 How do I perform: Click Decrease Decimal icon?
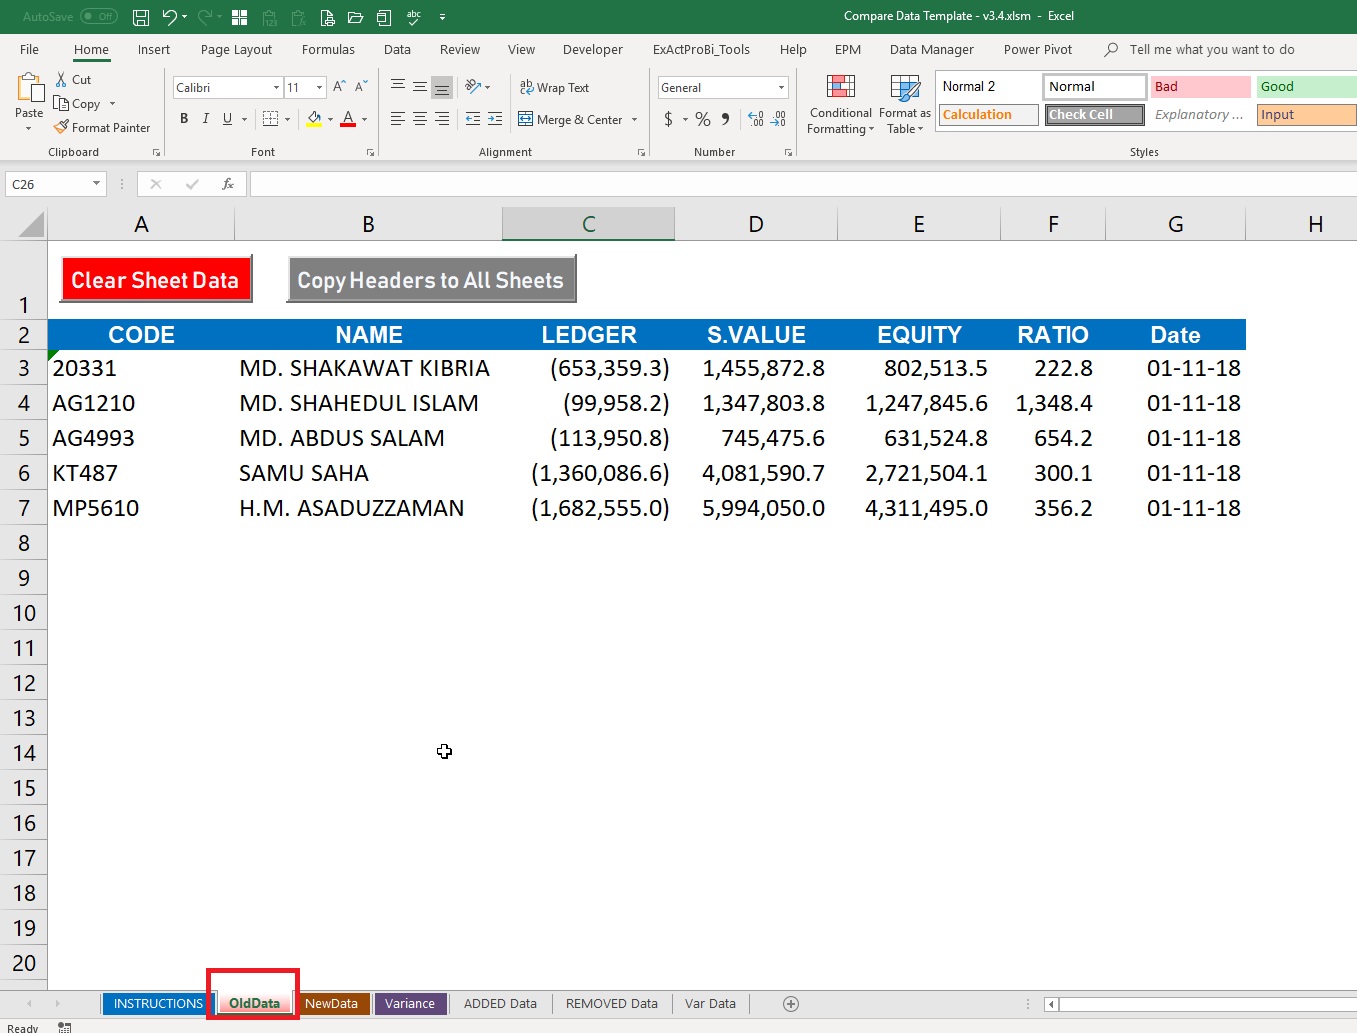(x=778, y=119)
